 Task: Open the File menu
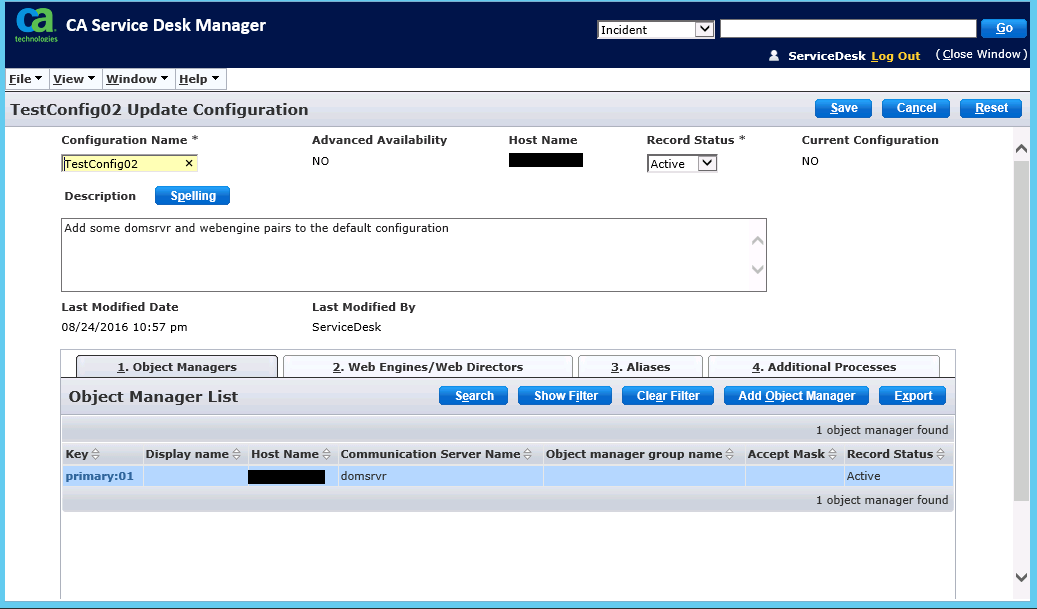pyautogui.click(x=25, y=79)
